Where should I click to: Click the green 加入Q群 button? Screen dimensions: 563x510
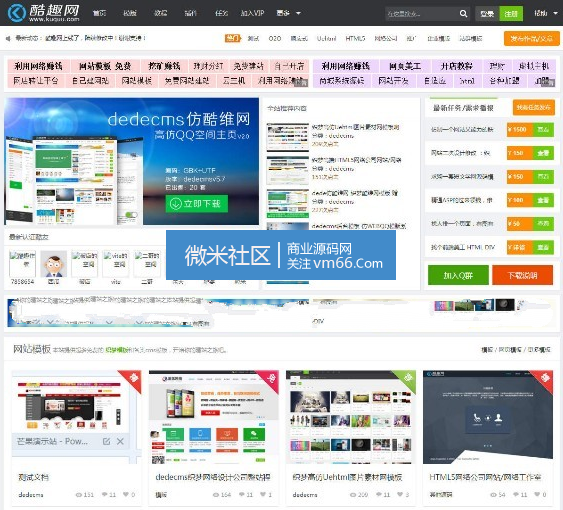pos(458,275)
